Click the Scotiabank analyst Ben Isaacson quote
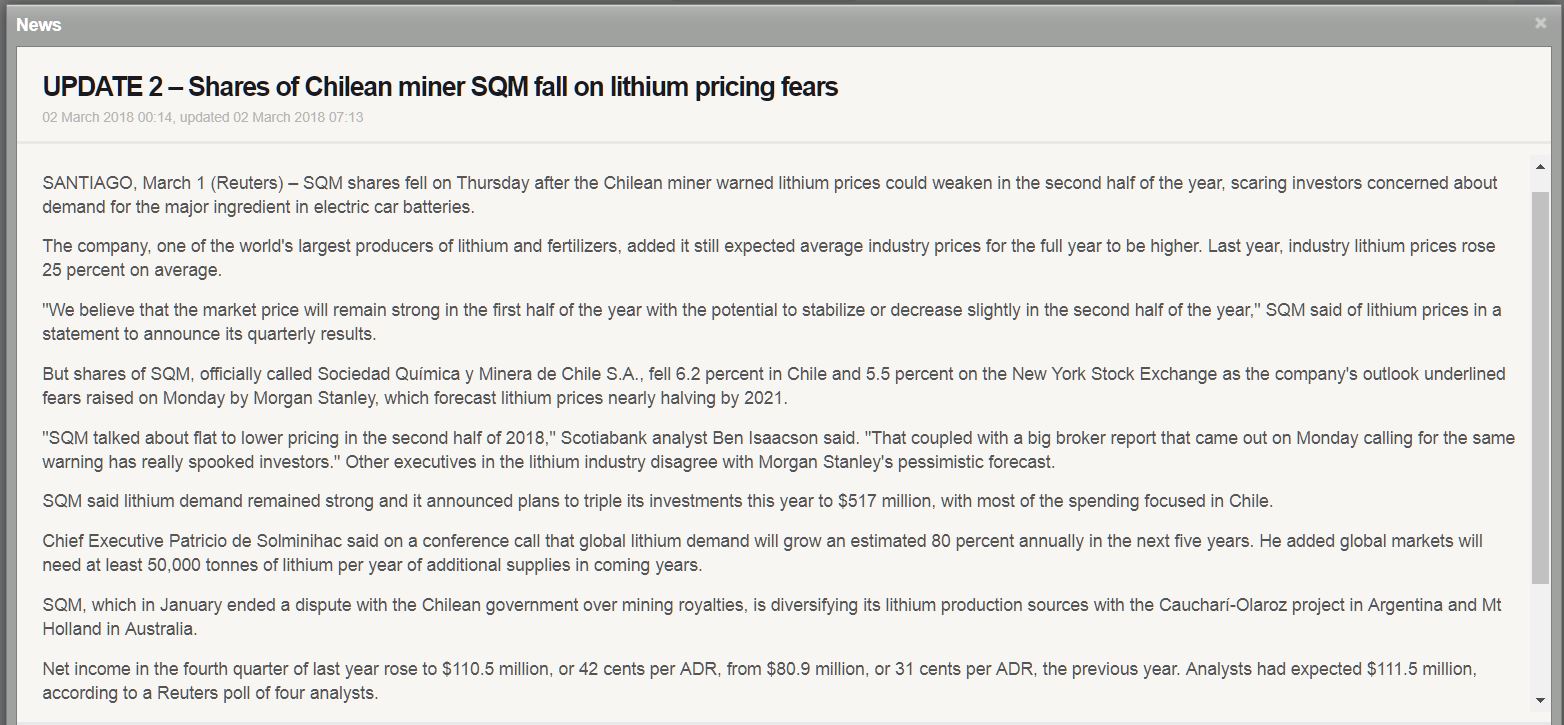 [778, 450]
